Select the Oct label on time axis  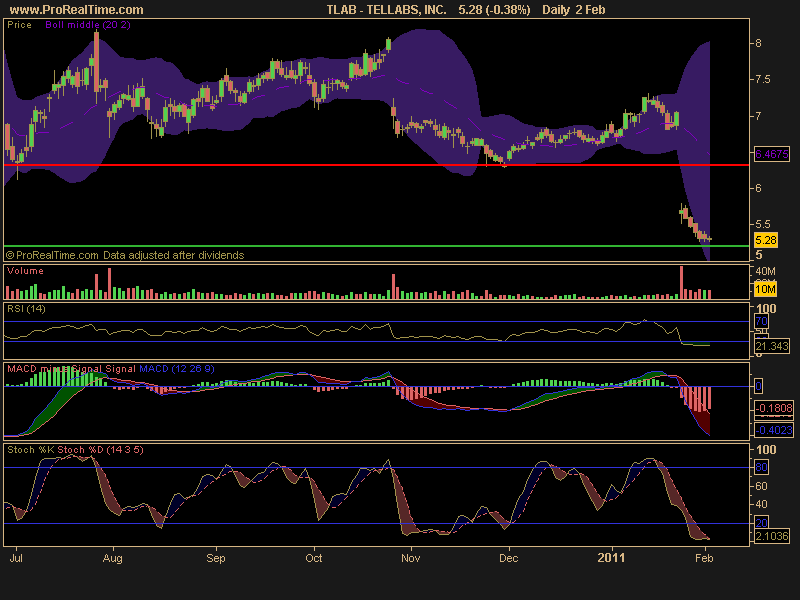pyautogui.click(x=313, y=558)
